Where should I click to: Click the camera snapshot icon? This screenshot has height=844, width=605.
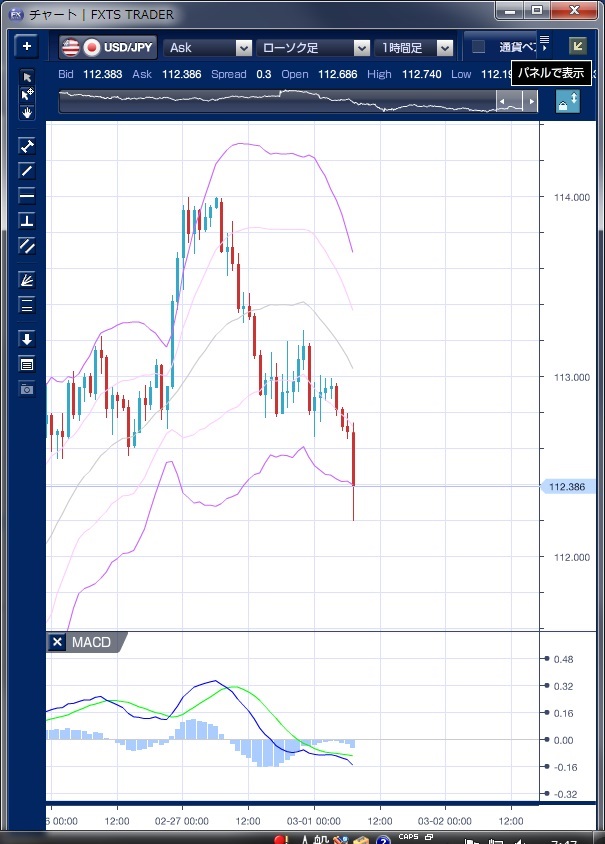(x=27, y=388)
